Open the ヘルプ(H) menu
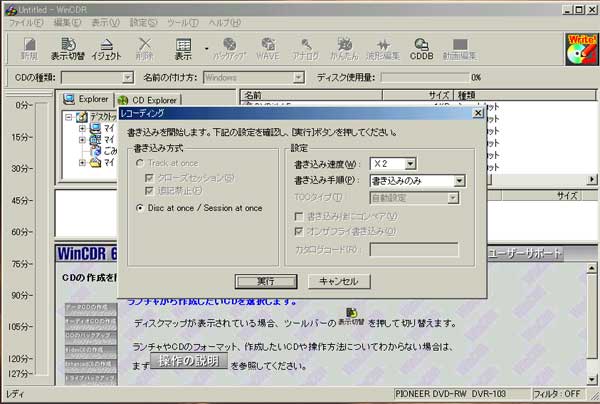Image resolution: width=600 pixels, height=404 pixels. 225,23
